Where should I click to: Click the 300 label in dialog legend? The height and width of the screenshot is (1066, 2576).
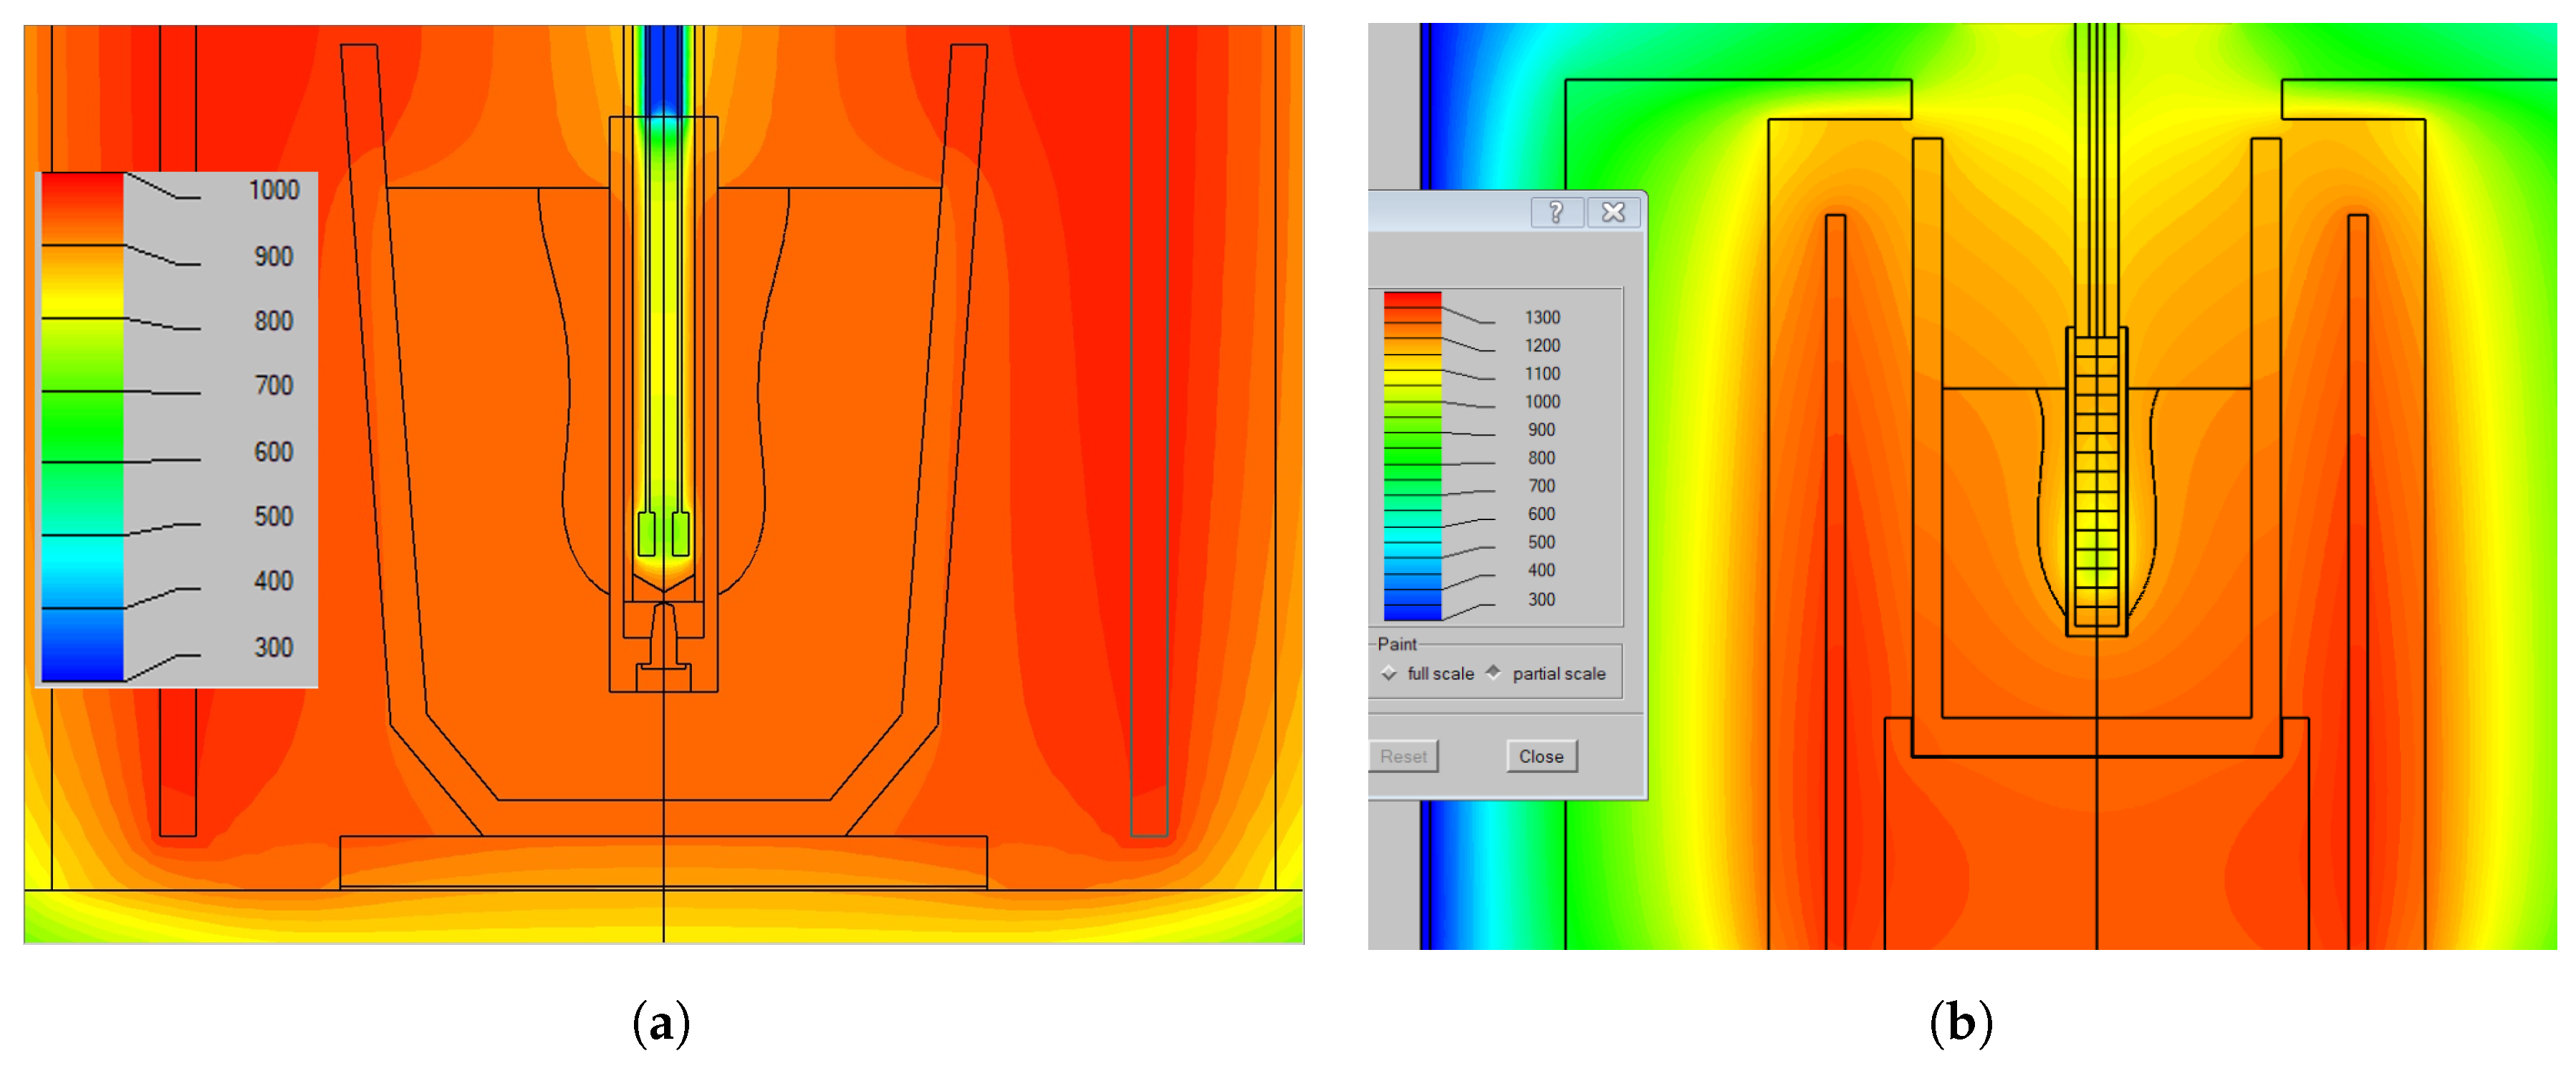tap(1541, 599)
